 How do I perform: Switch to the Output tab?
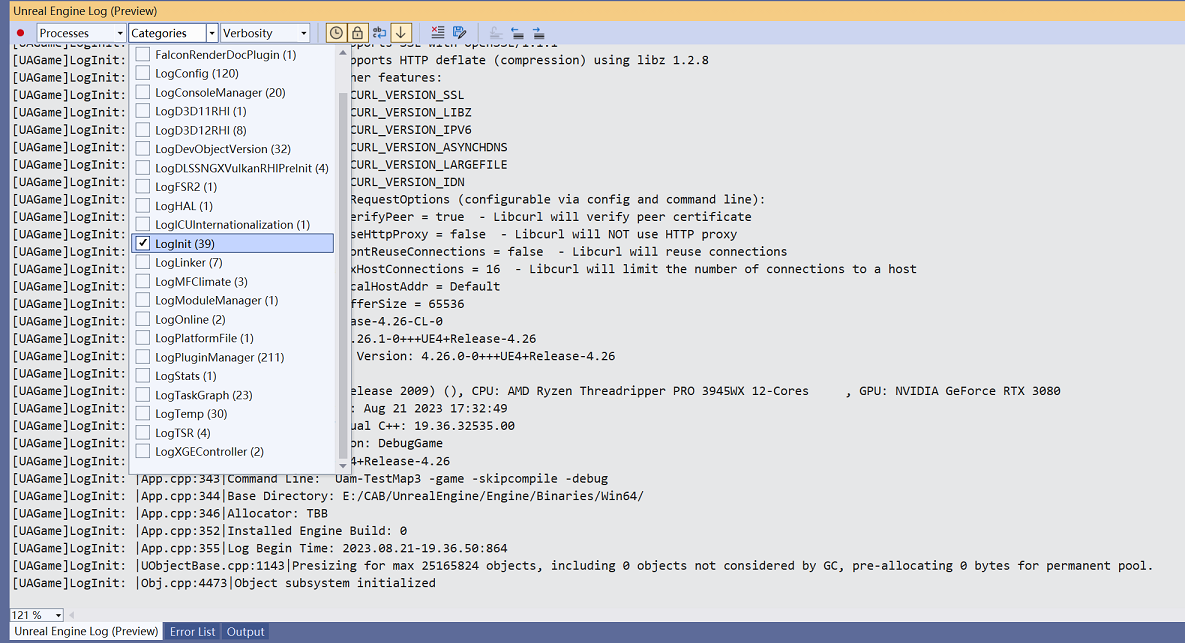[246, 632]
